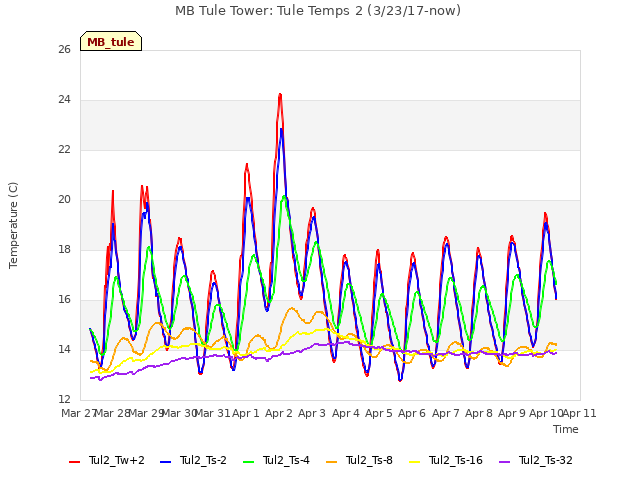Image resolution: width=640 pixels, height=480 pixels.
Task: Toggle the Tul2_Ts-4 legend entry
Action: point(276,461)
